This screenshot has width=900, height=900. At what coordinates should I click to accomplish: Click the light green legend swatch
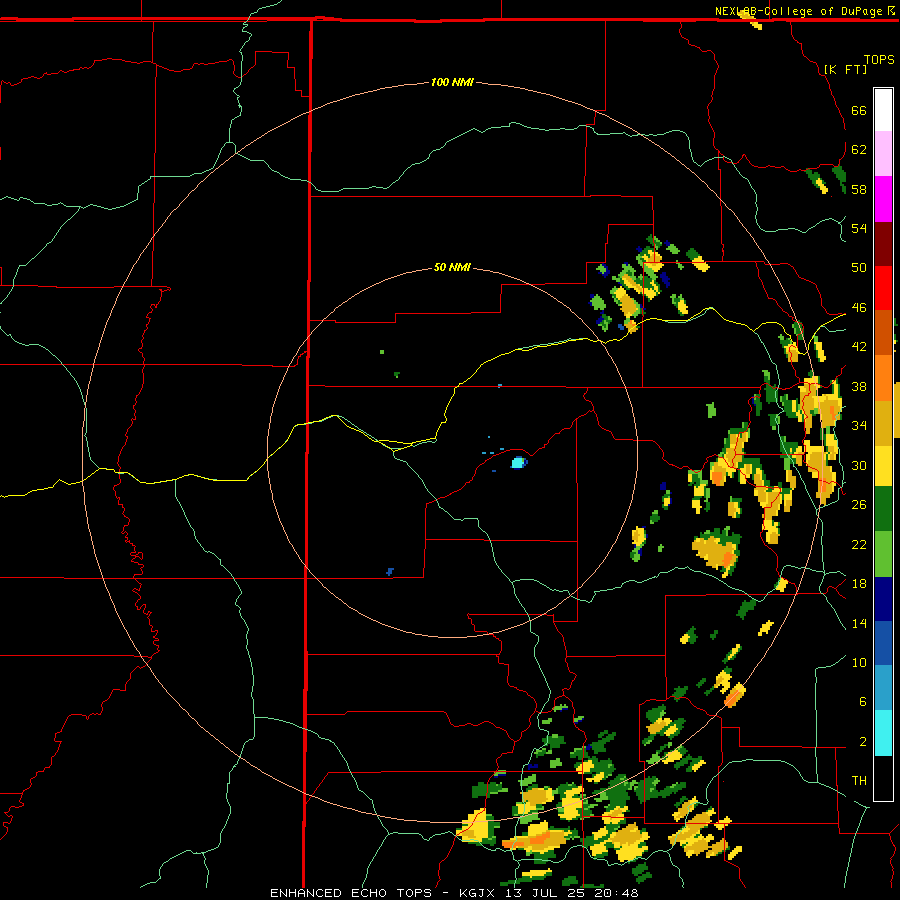[883, 554]
